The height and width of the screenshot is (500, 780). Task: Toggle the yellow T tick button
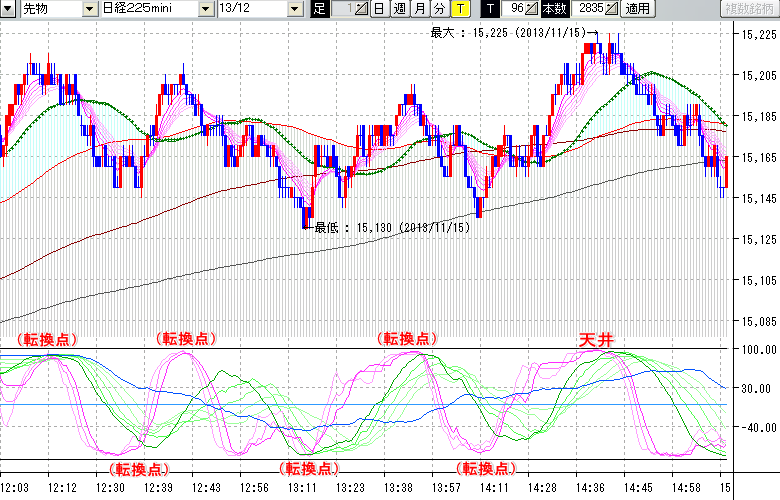point(459,9)
